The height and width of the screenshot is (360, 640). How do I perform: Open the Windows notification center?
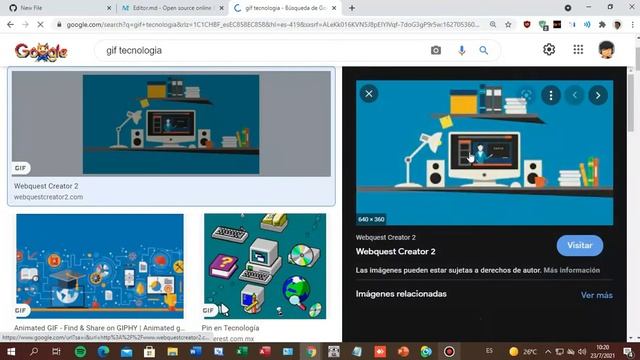click(x=629, y=351)
